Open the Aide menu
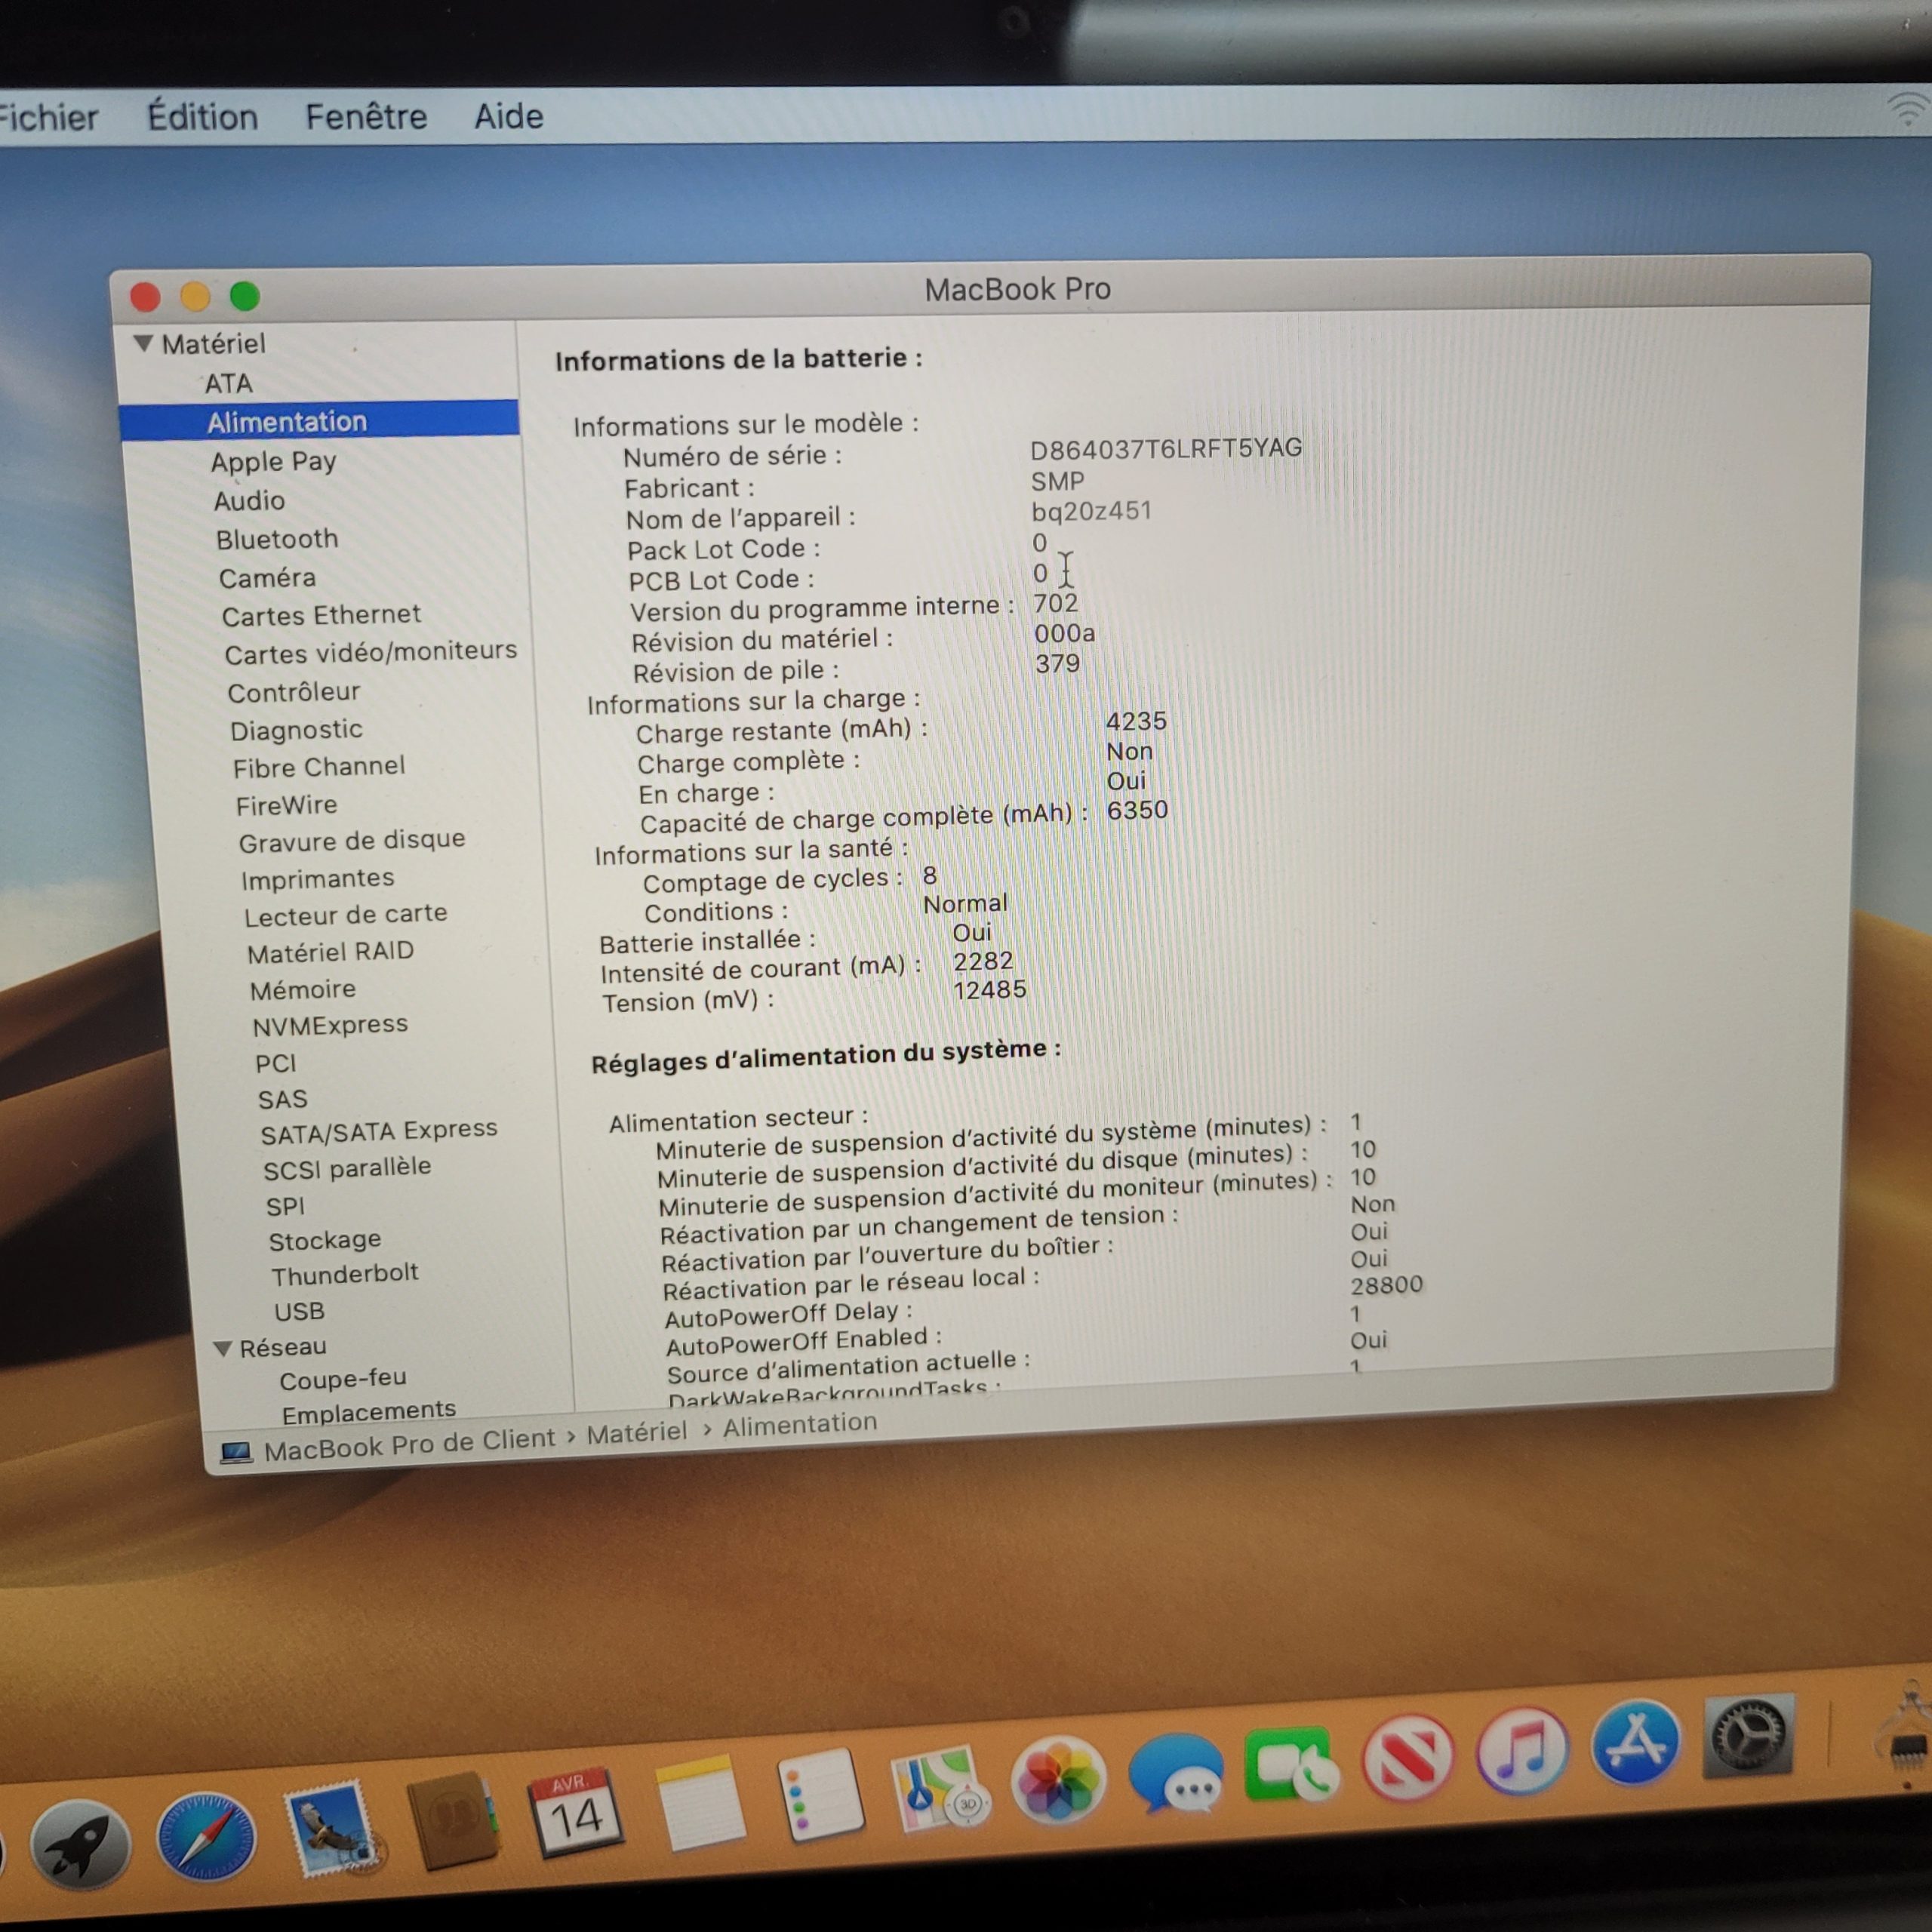Viewport: 1932px width, 1932px height. [x=508, y=117]
